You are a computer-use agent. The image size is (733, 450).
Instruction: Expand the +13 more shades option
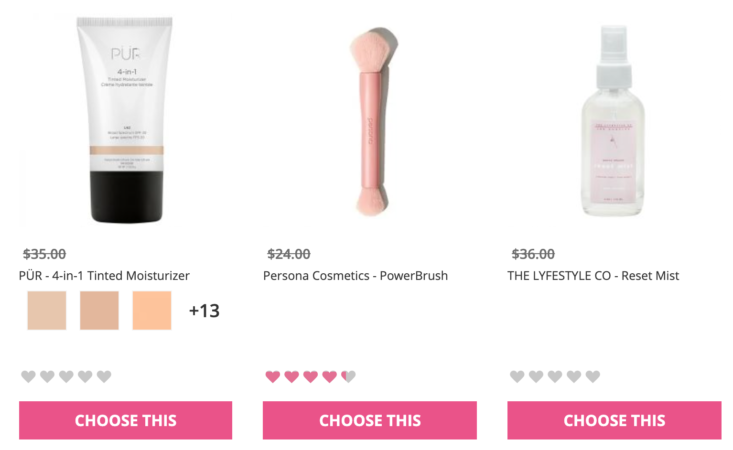pos(204,311)
